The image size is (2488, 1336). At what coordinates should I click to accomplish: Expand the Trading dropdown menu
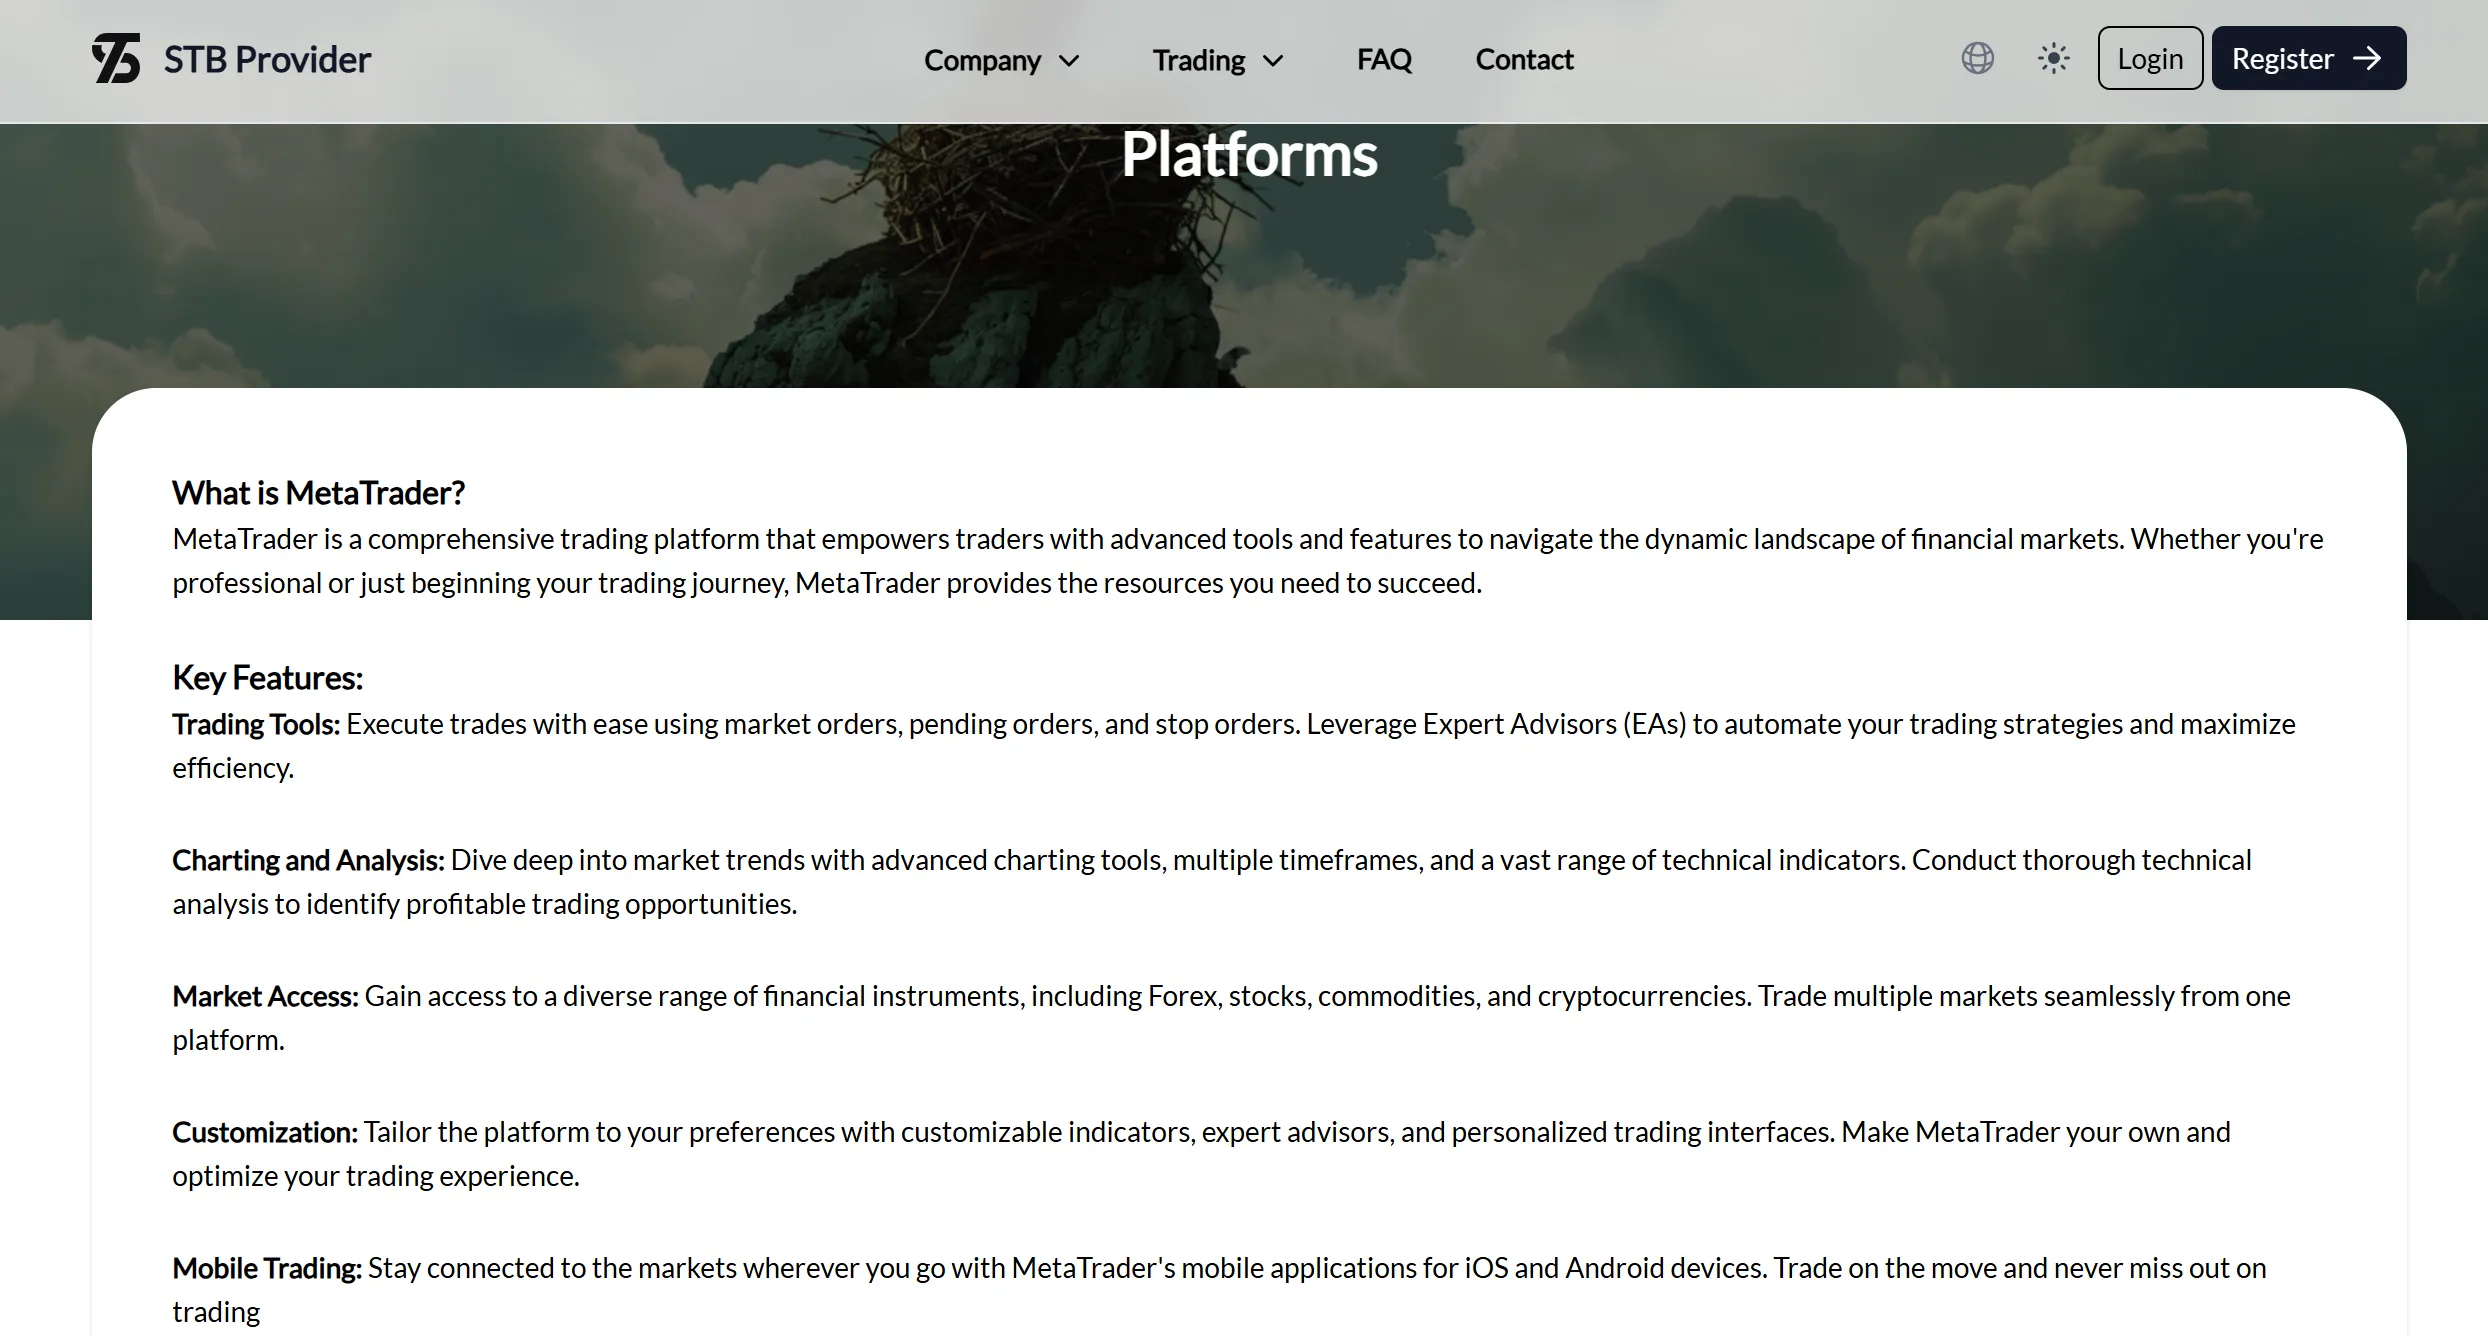pos(1218,60)
